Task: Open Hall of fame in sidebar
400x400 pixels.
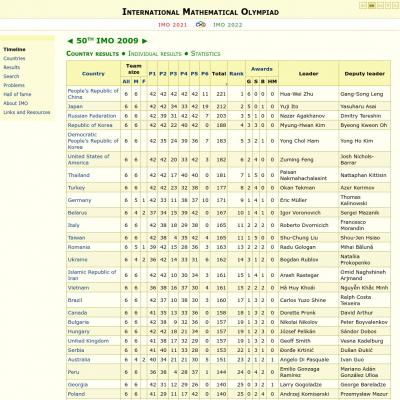Action: click(17, 94)
